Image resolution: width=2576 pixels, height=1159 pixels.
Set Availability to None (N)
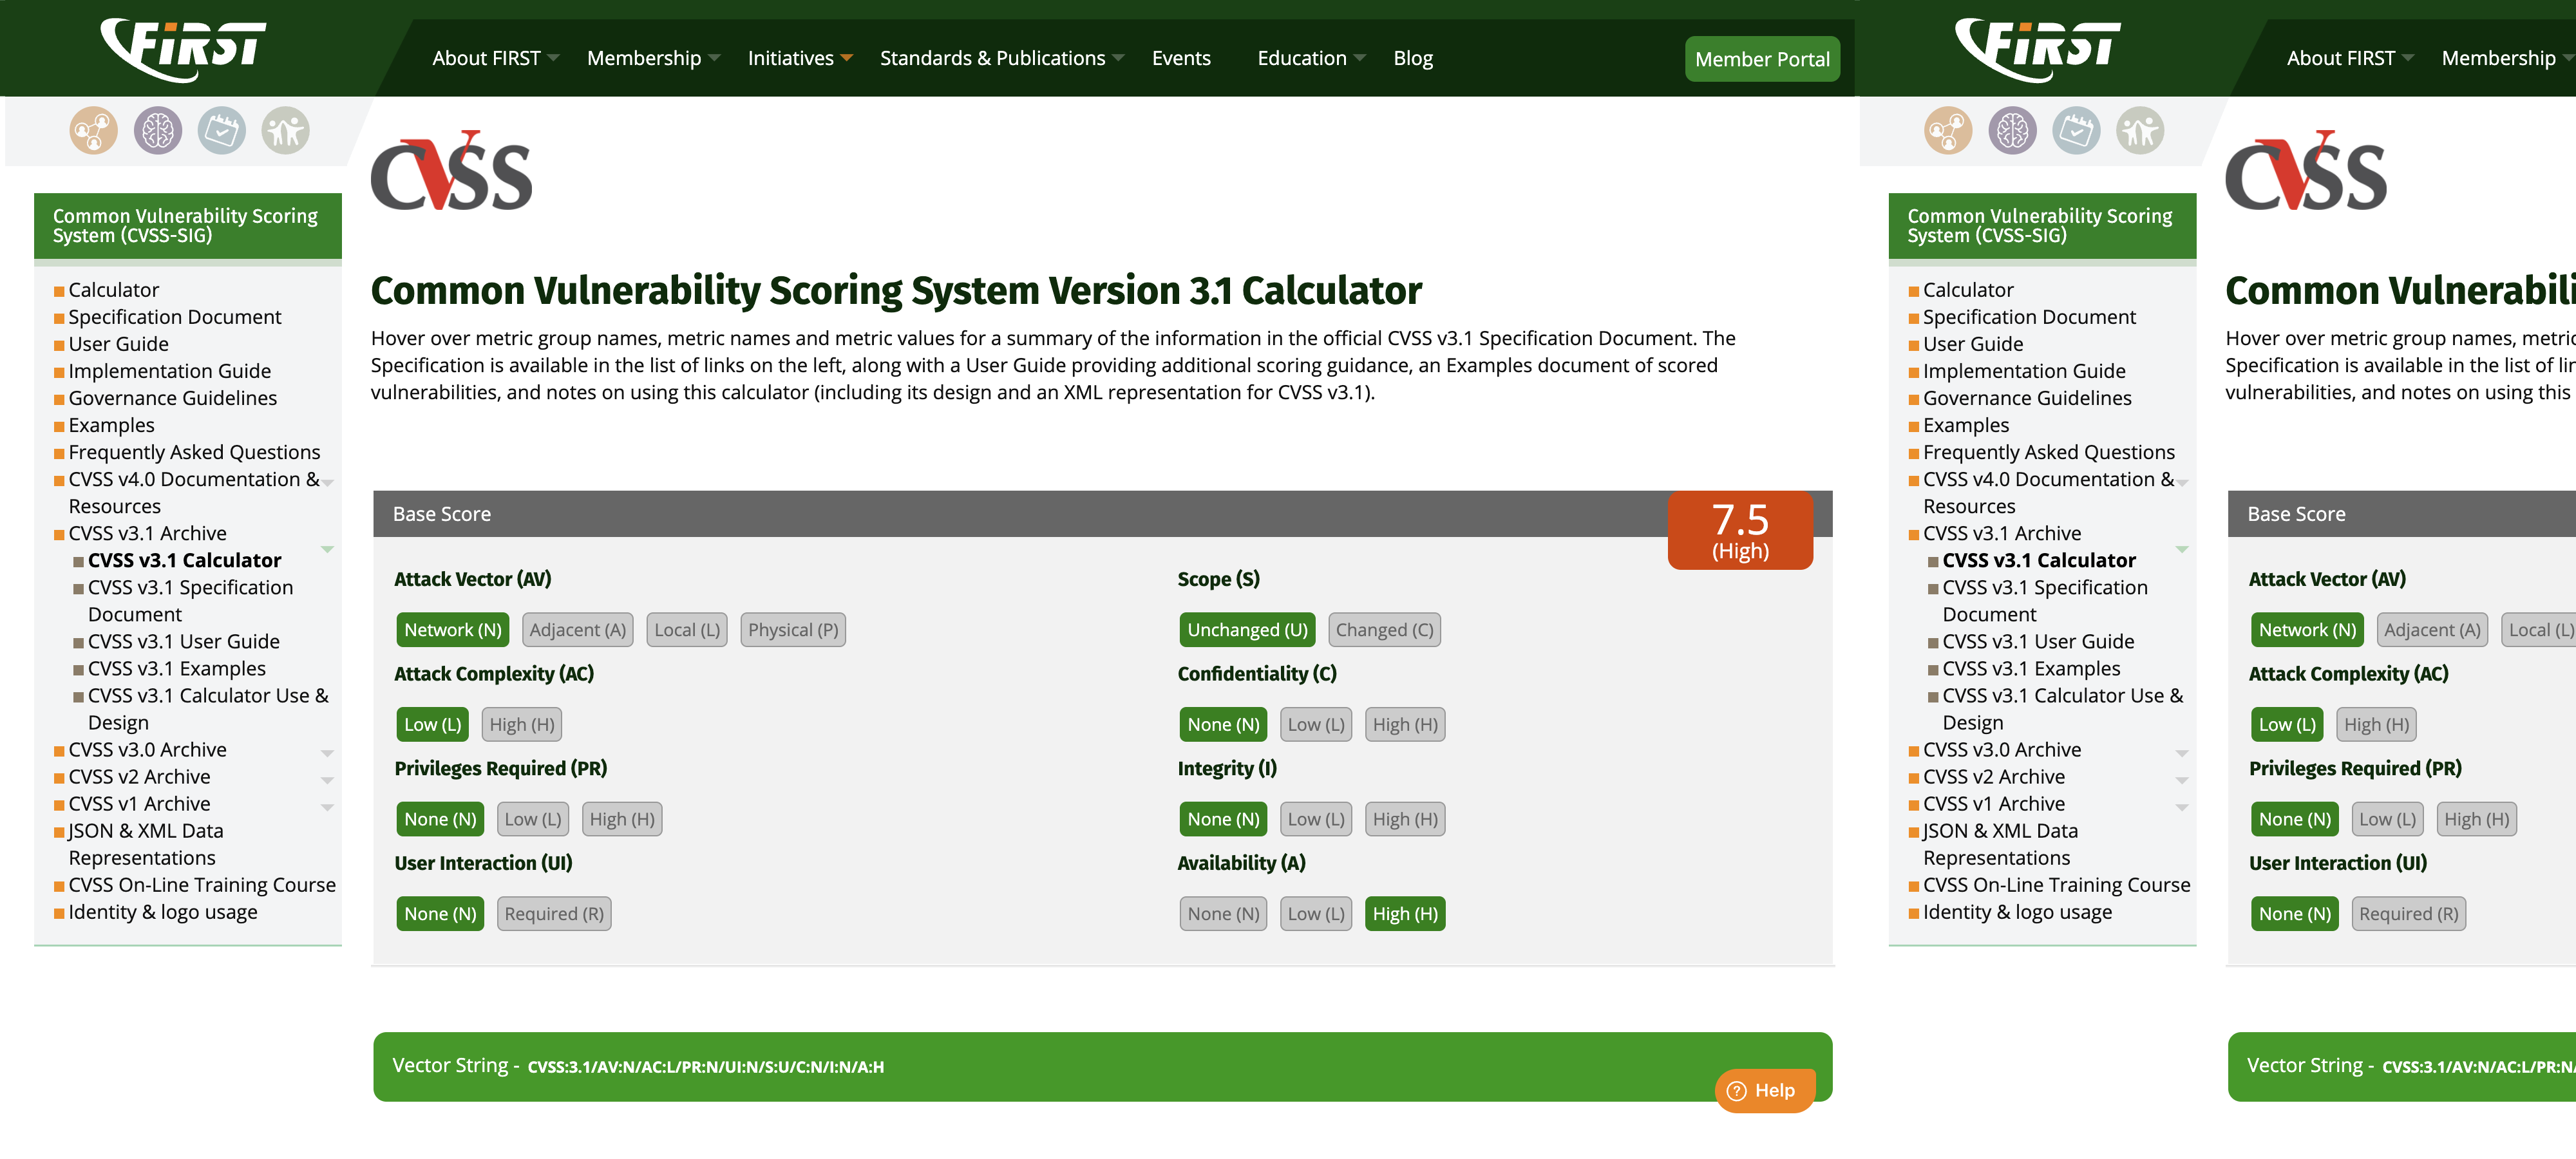pyautogui.click(x=1223, y=913)
